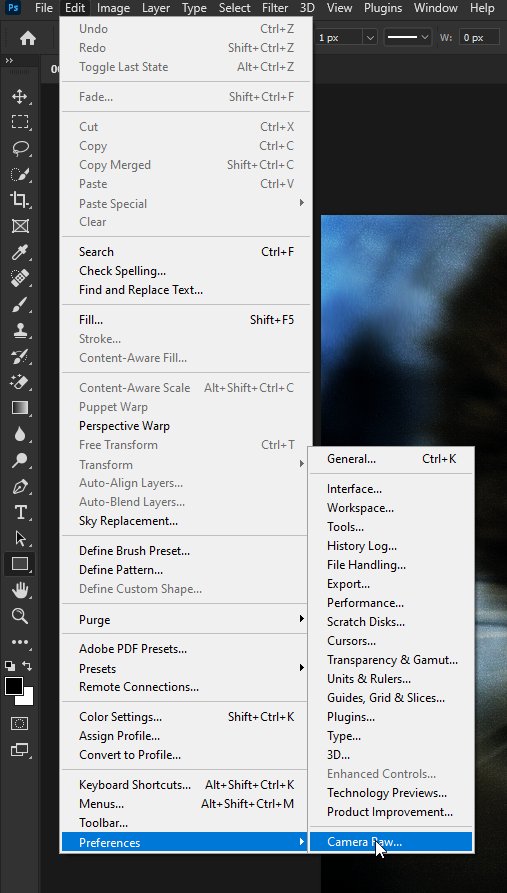
Task: Open the Edit Toolbar three-dots menu
Action: pyautogui.click(x=20, y=642)
